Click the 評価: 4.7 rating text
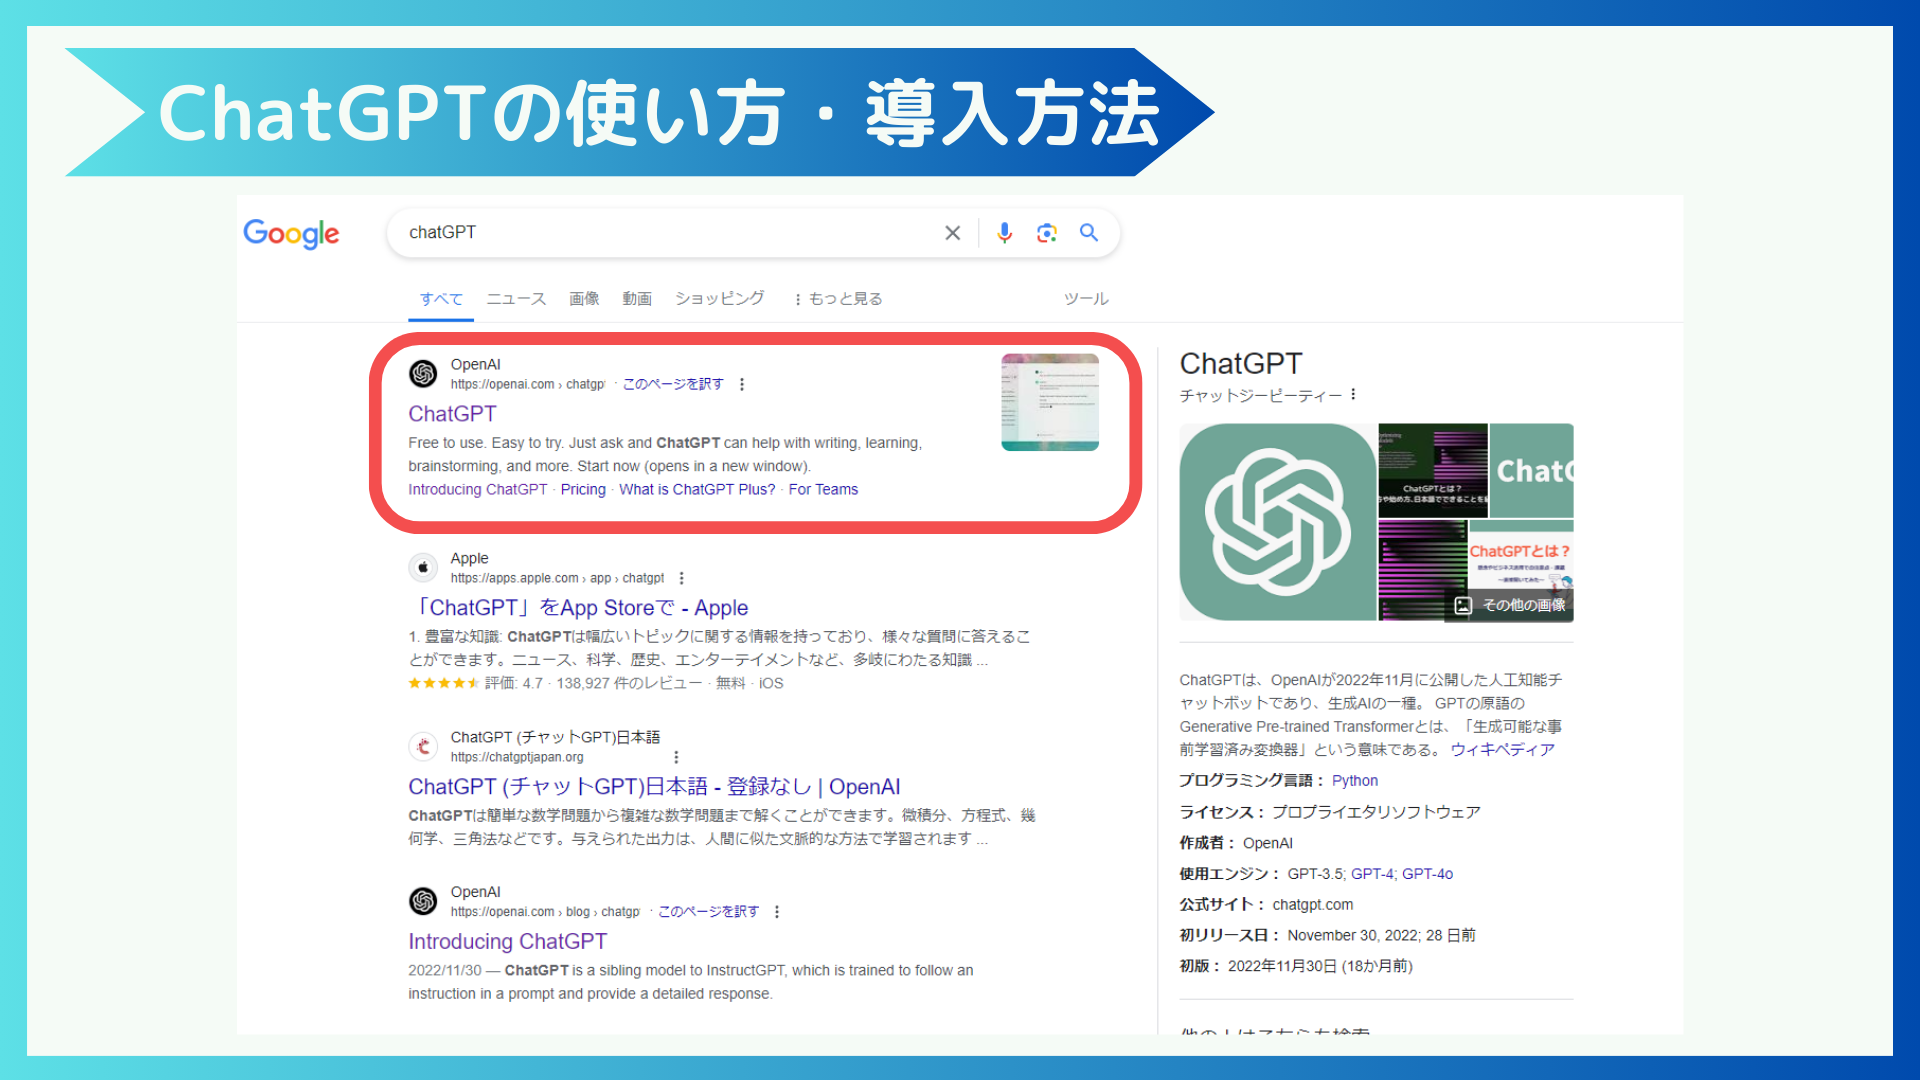This screenshot has width=1920, height=1080. pos(514,684)
